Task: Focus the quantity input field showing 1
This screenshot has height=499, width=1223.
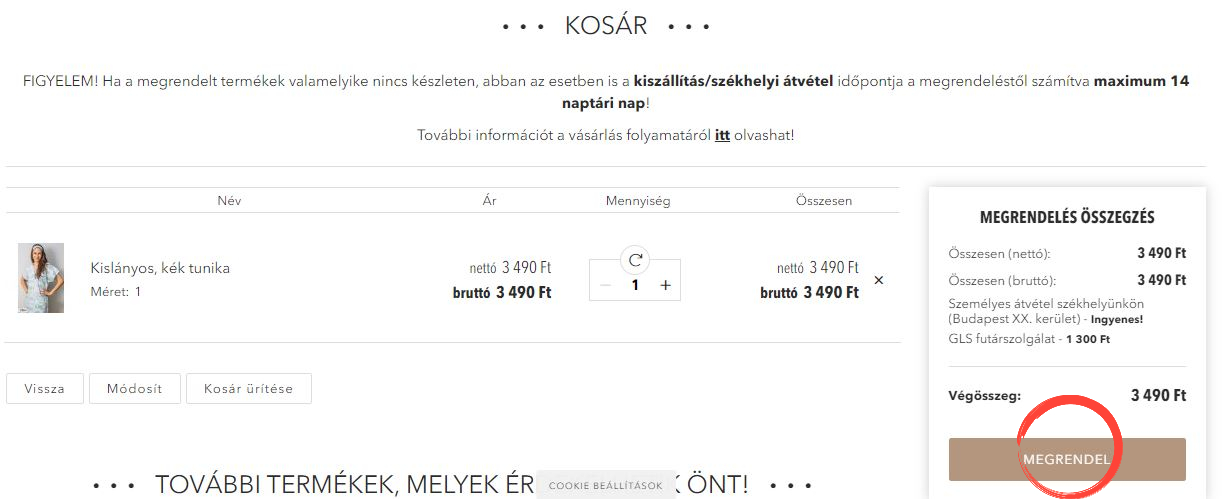Action: [x=635, y=285]
